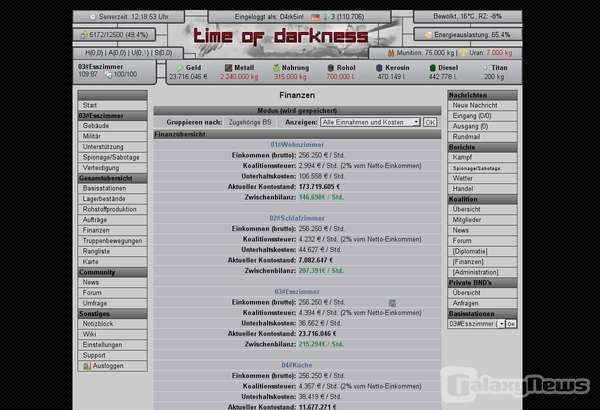Open Rangliste page
This screenshot has width=600, height=410.
(112, 251)
